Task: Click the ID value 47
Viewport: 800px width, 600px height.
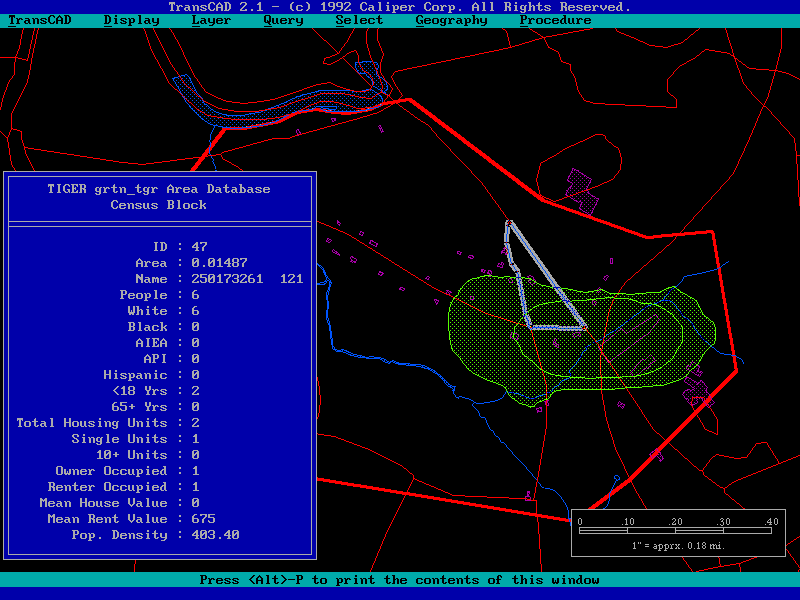Action: 199,247
